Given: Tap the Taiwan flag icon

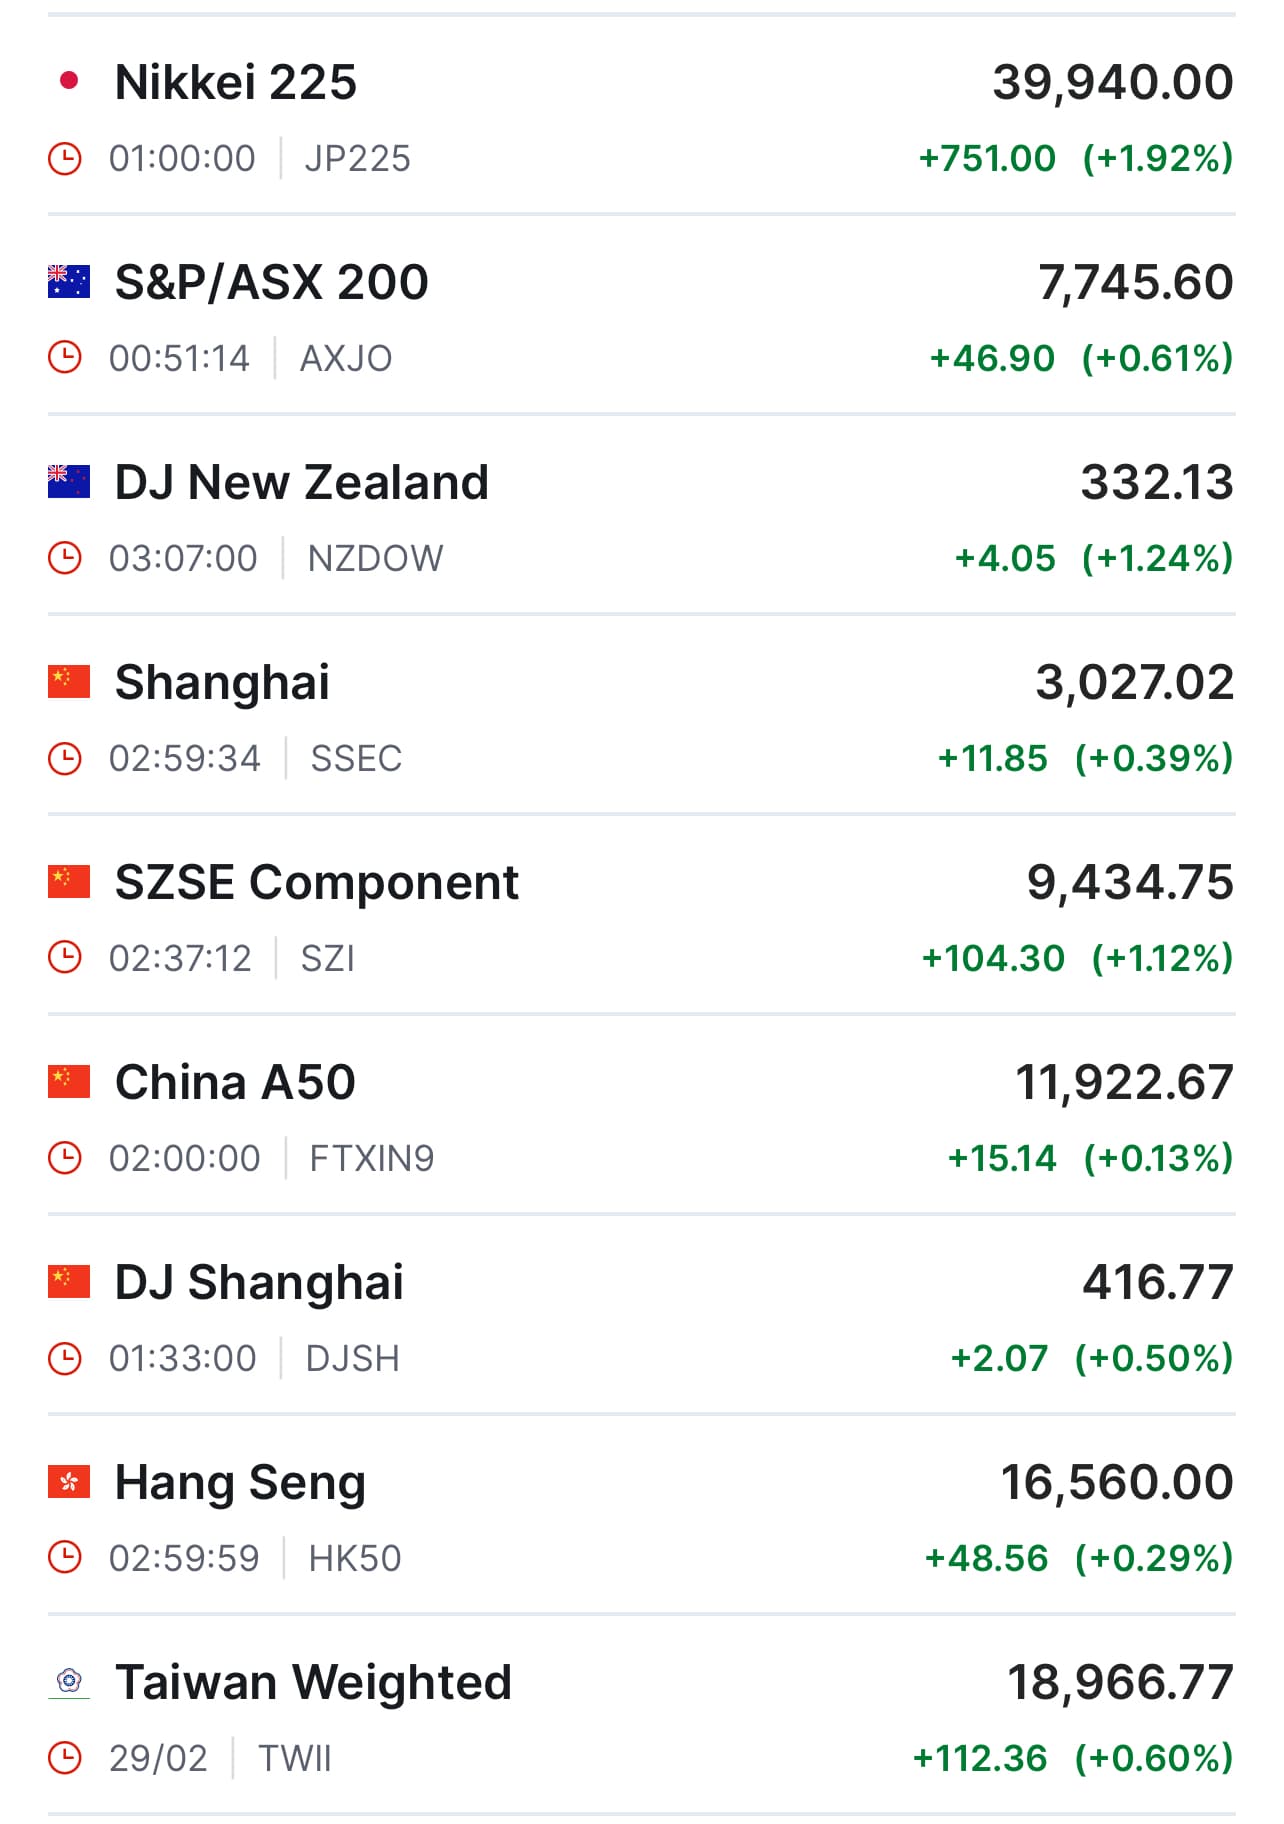Looking at the screenshot, I should pyautogui.click(x=69, y=1682).
